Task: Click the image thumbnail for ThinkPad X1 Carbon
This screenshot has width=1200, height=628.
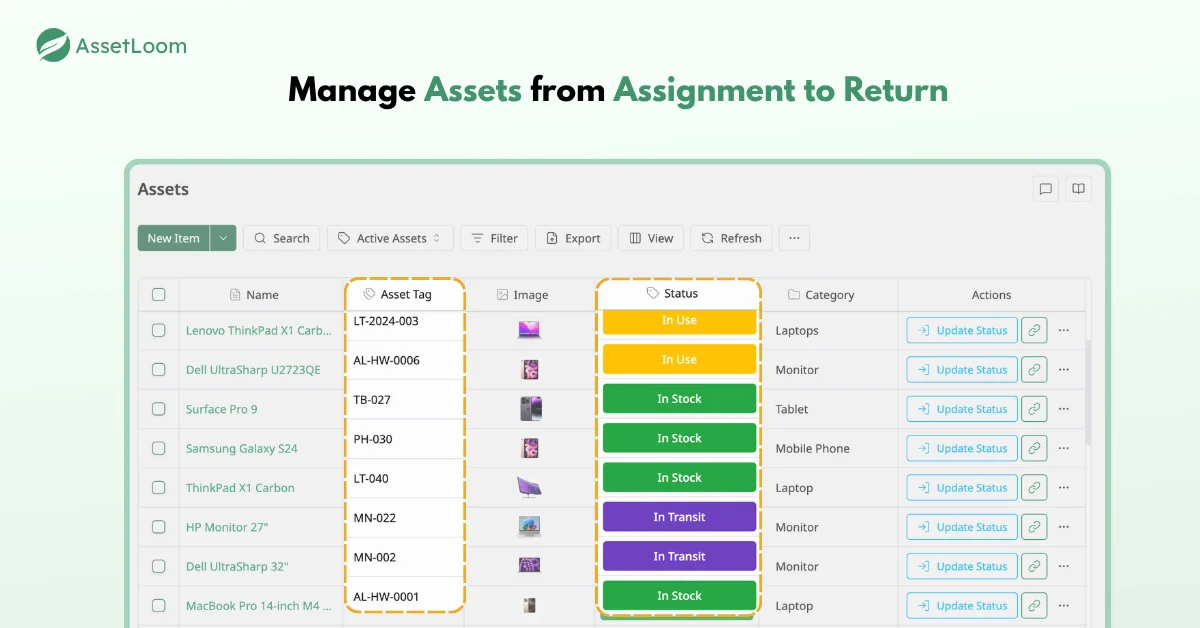Action: pos(530,487)
